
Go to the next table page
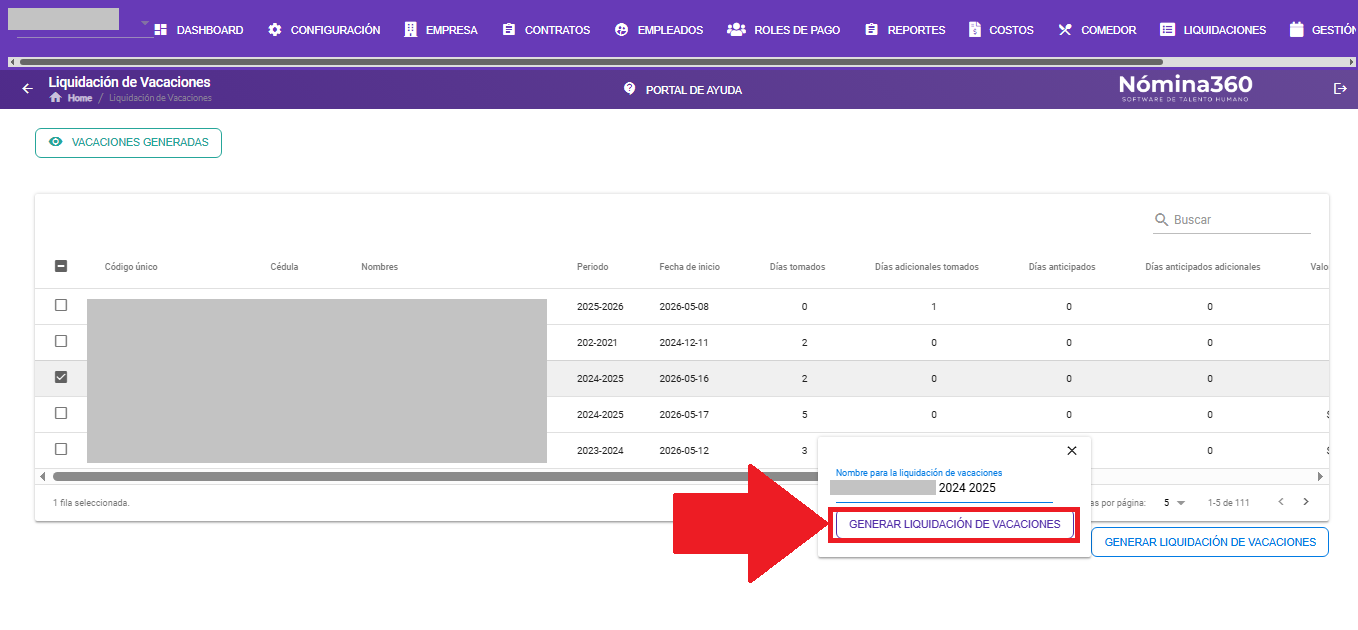(x=1305, y=502)
